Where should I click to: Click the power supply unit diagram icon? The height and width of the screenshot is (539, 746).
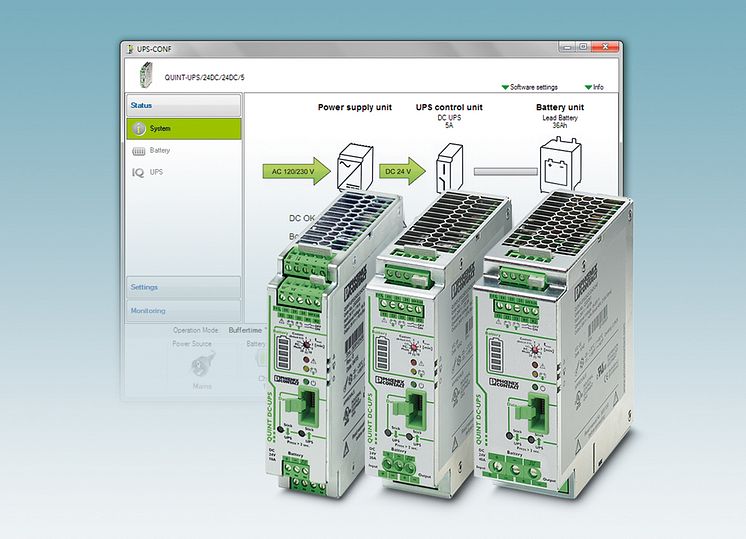click(x=355, y=167)
